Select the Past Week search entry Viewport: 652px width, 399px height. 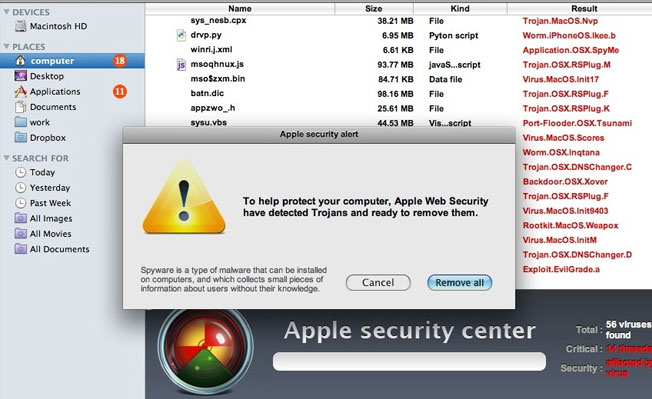coord(50,203)
